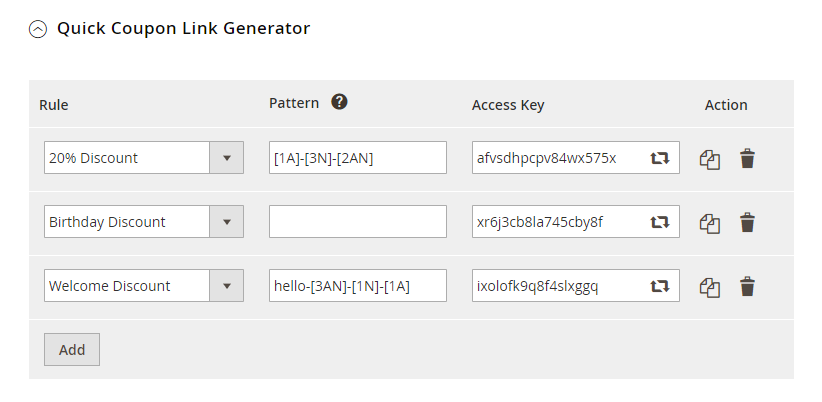Delete the 20% Discount row
This screenshot has width=822, height=402.
tap(747, 158)
